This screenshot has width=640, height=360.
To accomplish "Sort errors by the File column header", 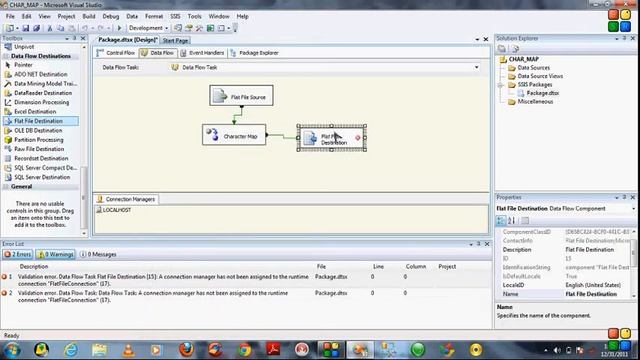I will (321, 267).
